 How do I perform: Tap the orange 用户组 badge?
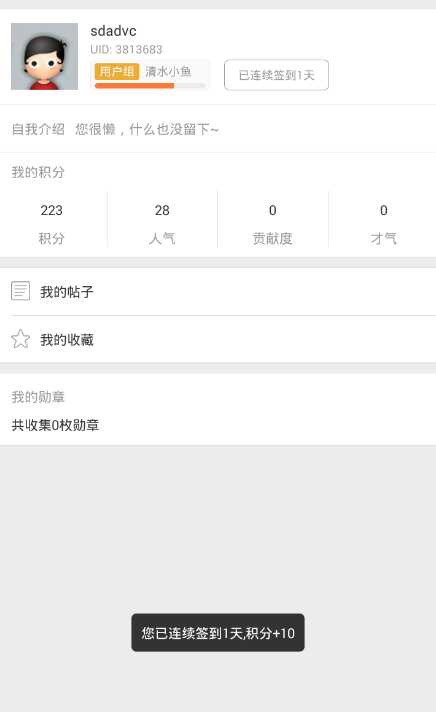coord(117,71)
